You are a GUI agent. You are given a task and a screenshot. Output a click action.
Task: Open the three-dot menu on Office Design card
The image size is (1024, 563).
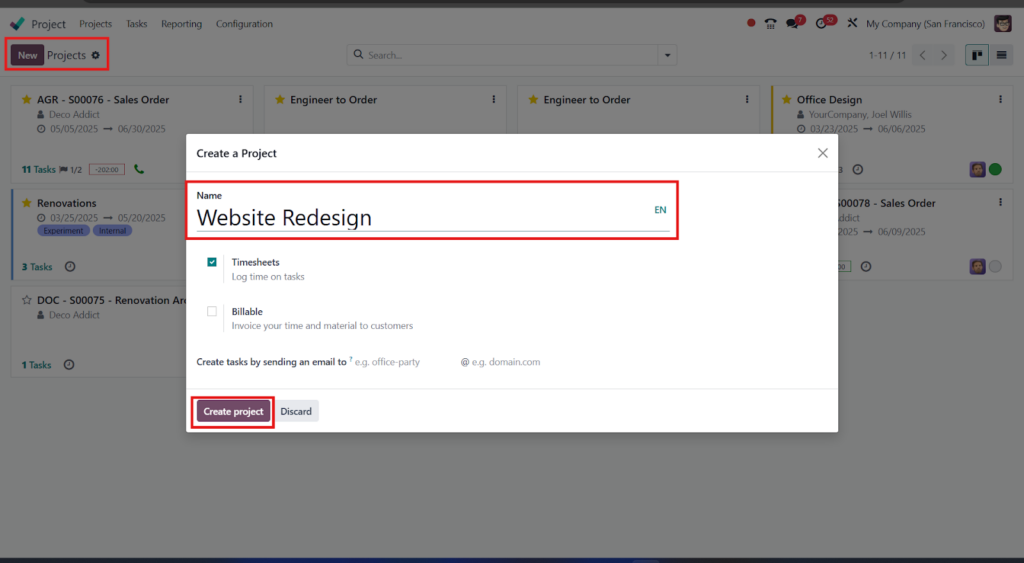1000,100
